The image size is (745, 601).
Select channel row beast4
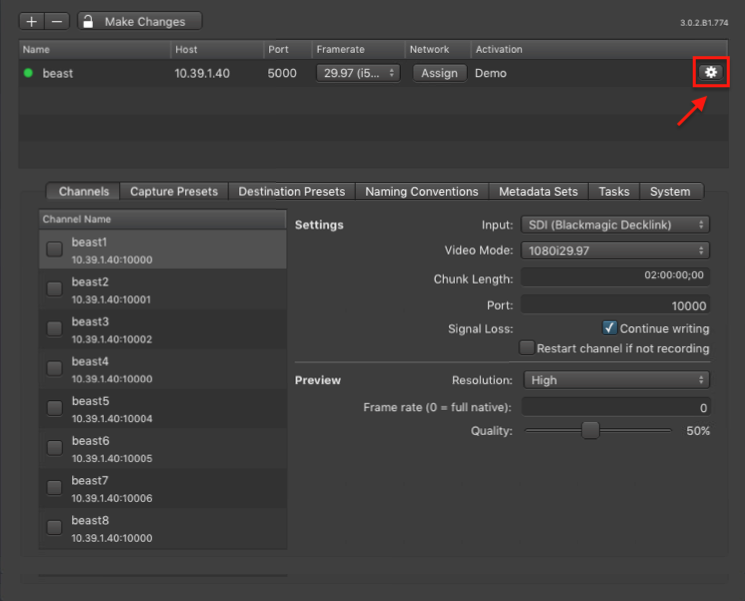pos(162,369)
